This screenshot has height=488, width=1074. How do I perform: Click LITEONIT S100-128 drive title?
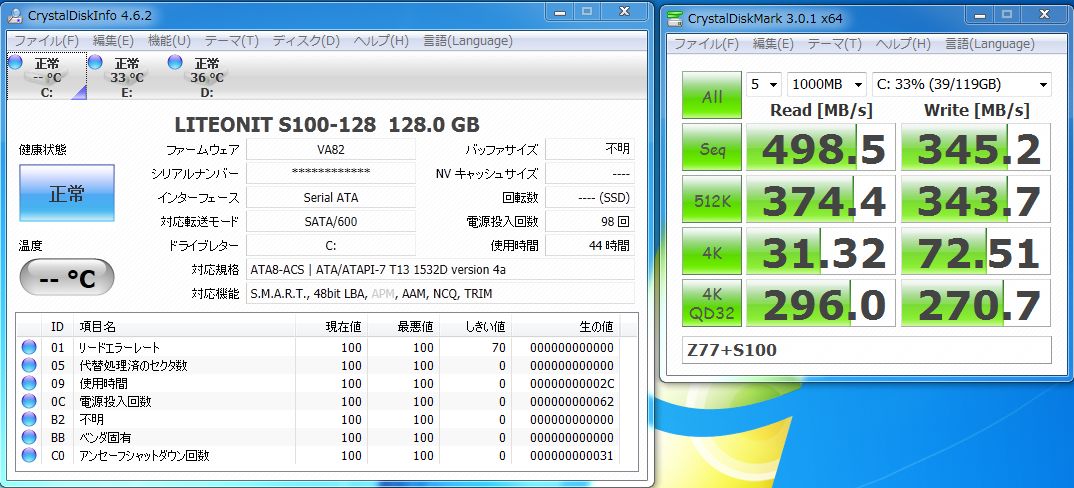[327, 125]
